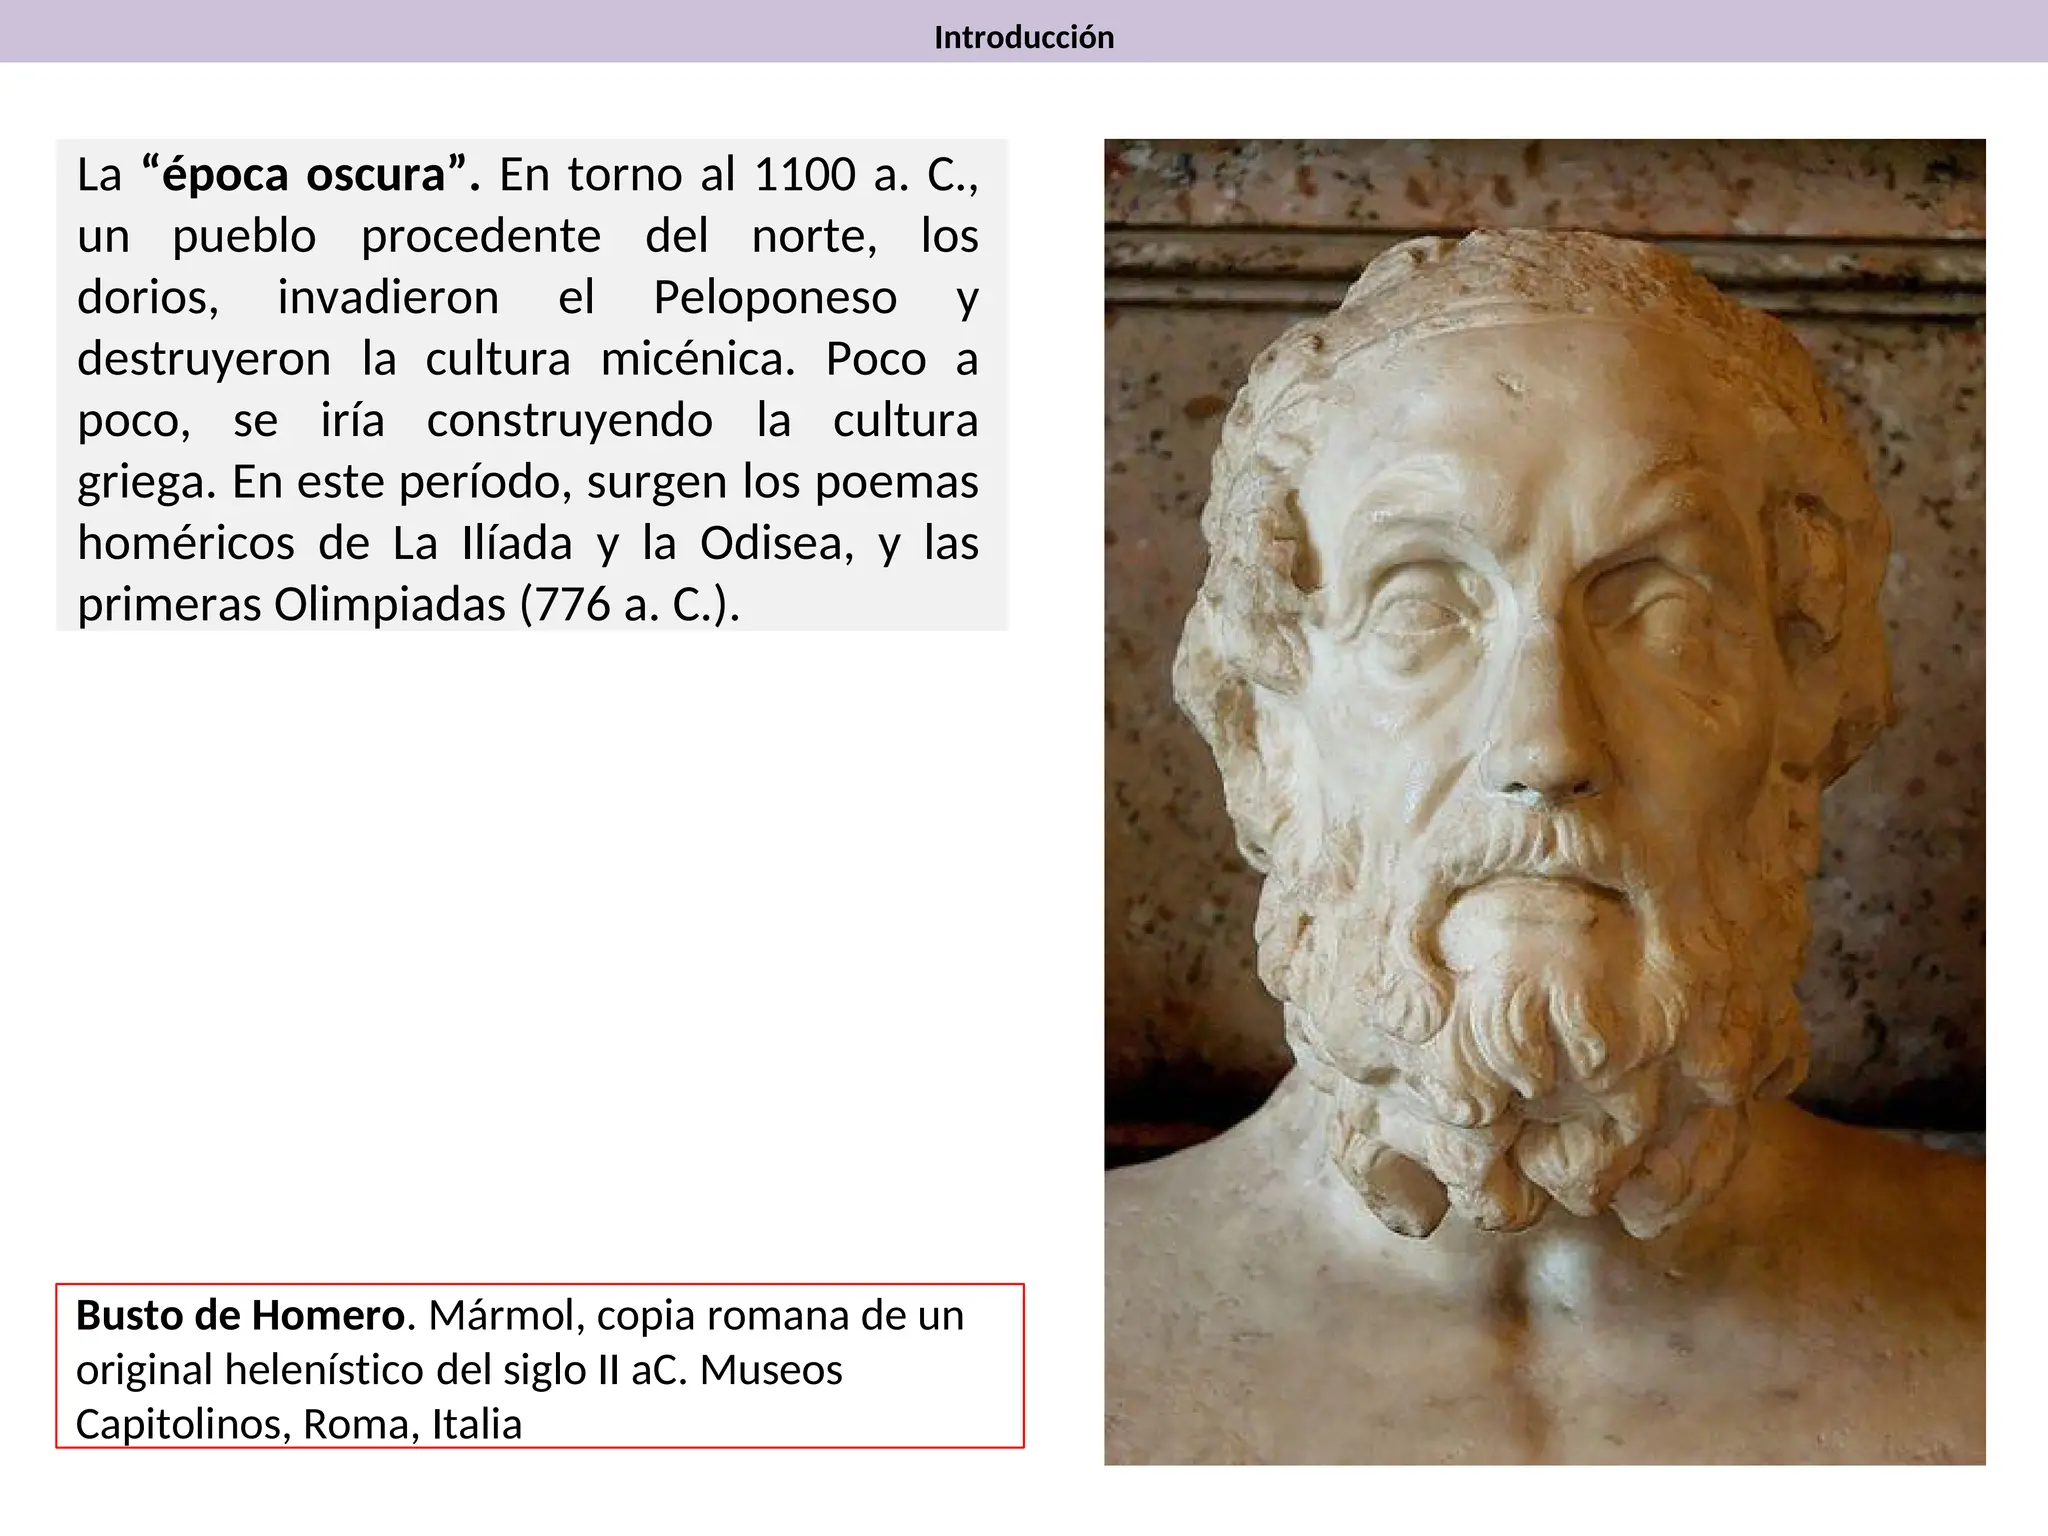2048x1536 pixels.
Task: Click the word 'Peloponeso' in paragraph
Action: (x=775, y=298)
